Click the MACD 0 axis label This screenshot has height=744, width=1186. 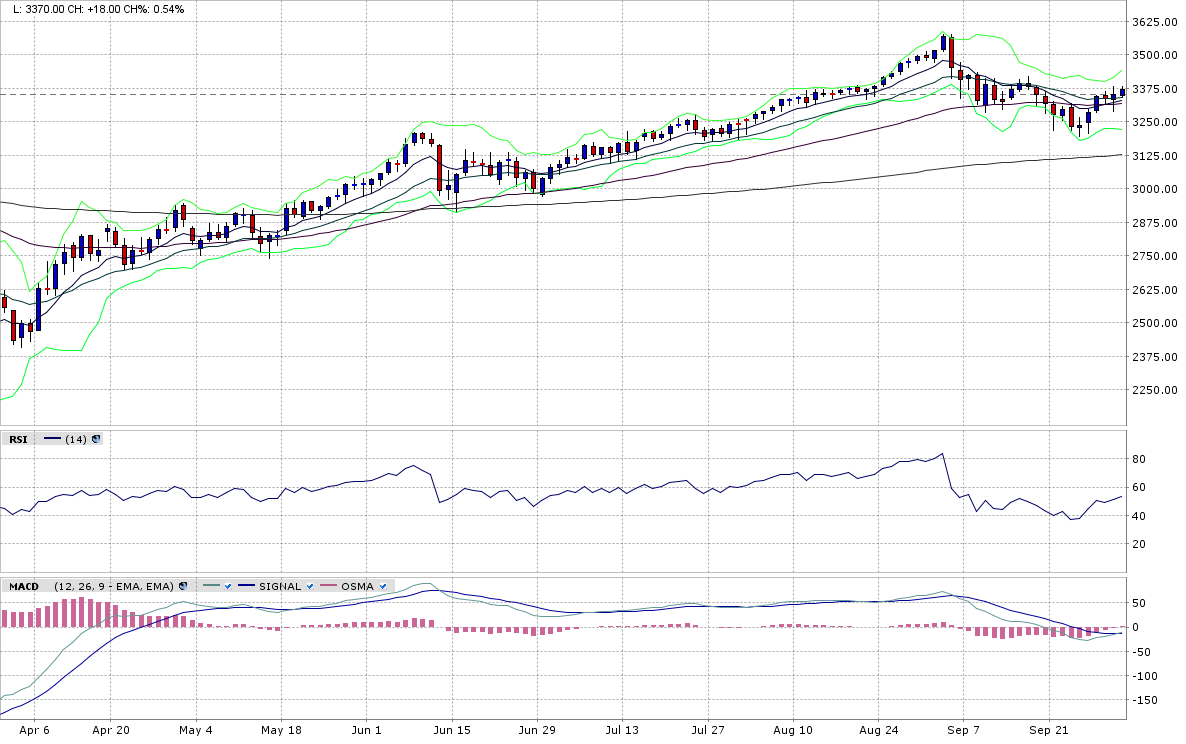point(1135,628)
